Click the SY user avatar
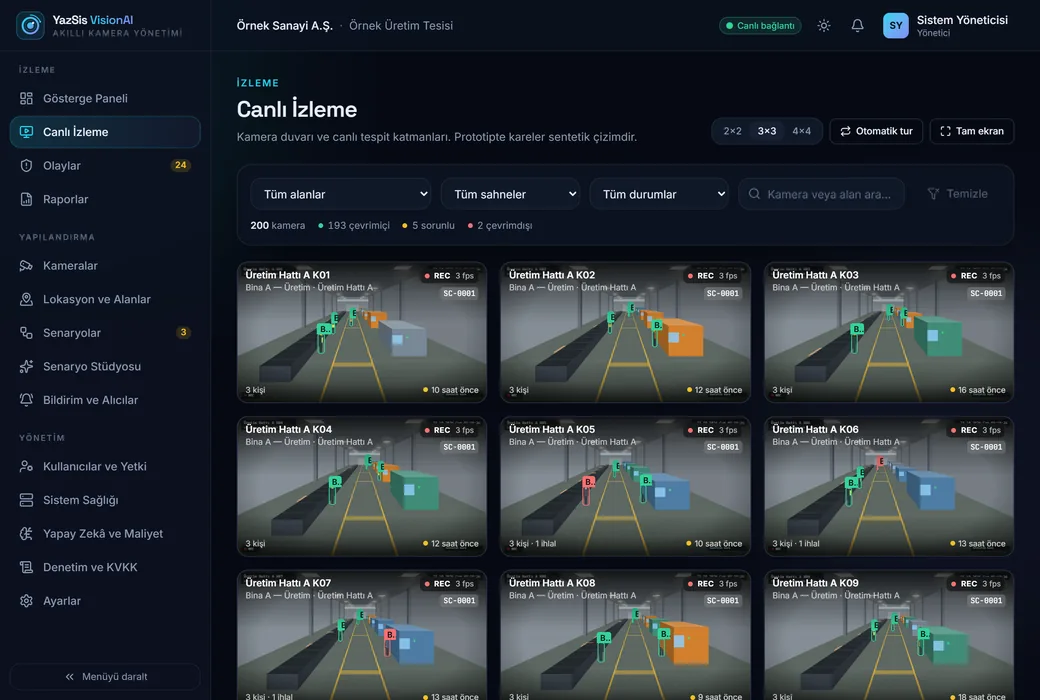 pos(895,25)
